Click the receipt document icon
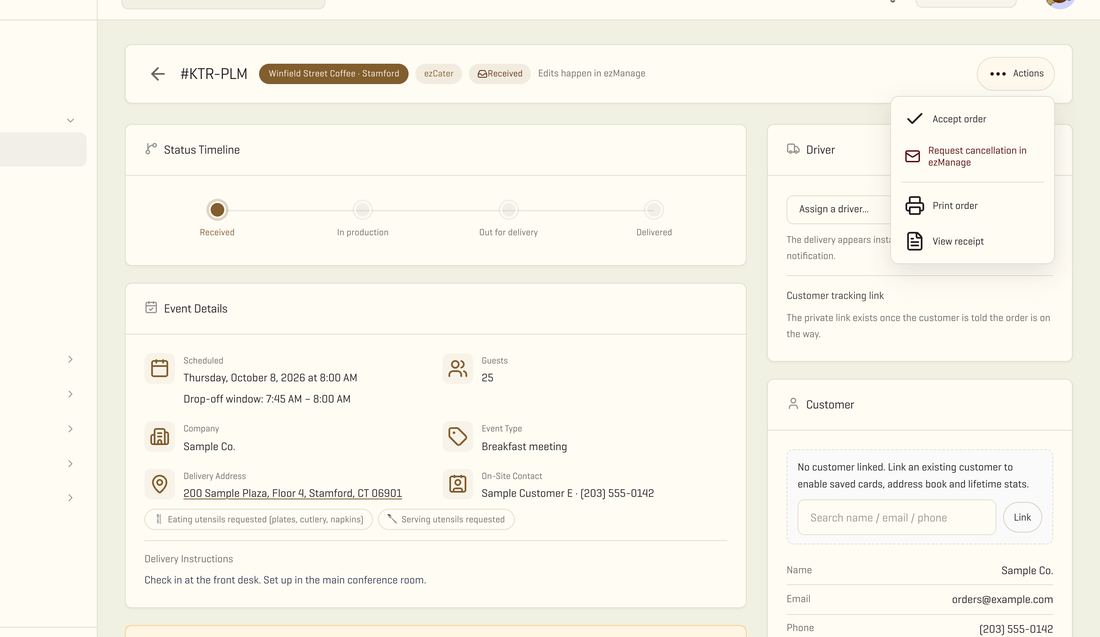1100x637 pixels. (914, 241)
